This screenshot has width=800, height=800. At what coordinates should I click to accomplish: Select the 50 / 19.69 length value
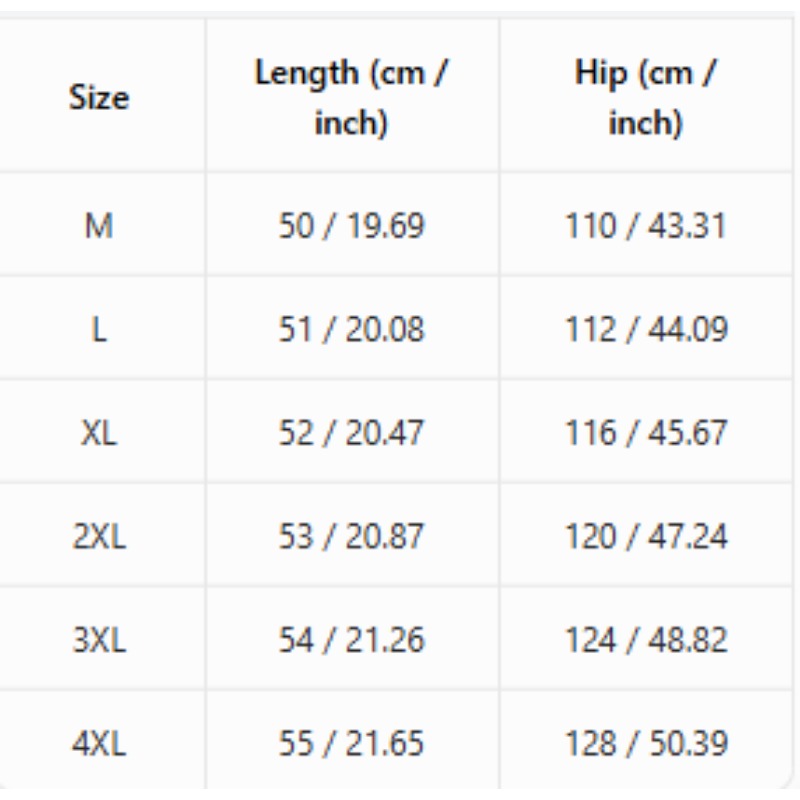click(x=352, y=225)
